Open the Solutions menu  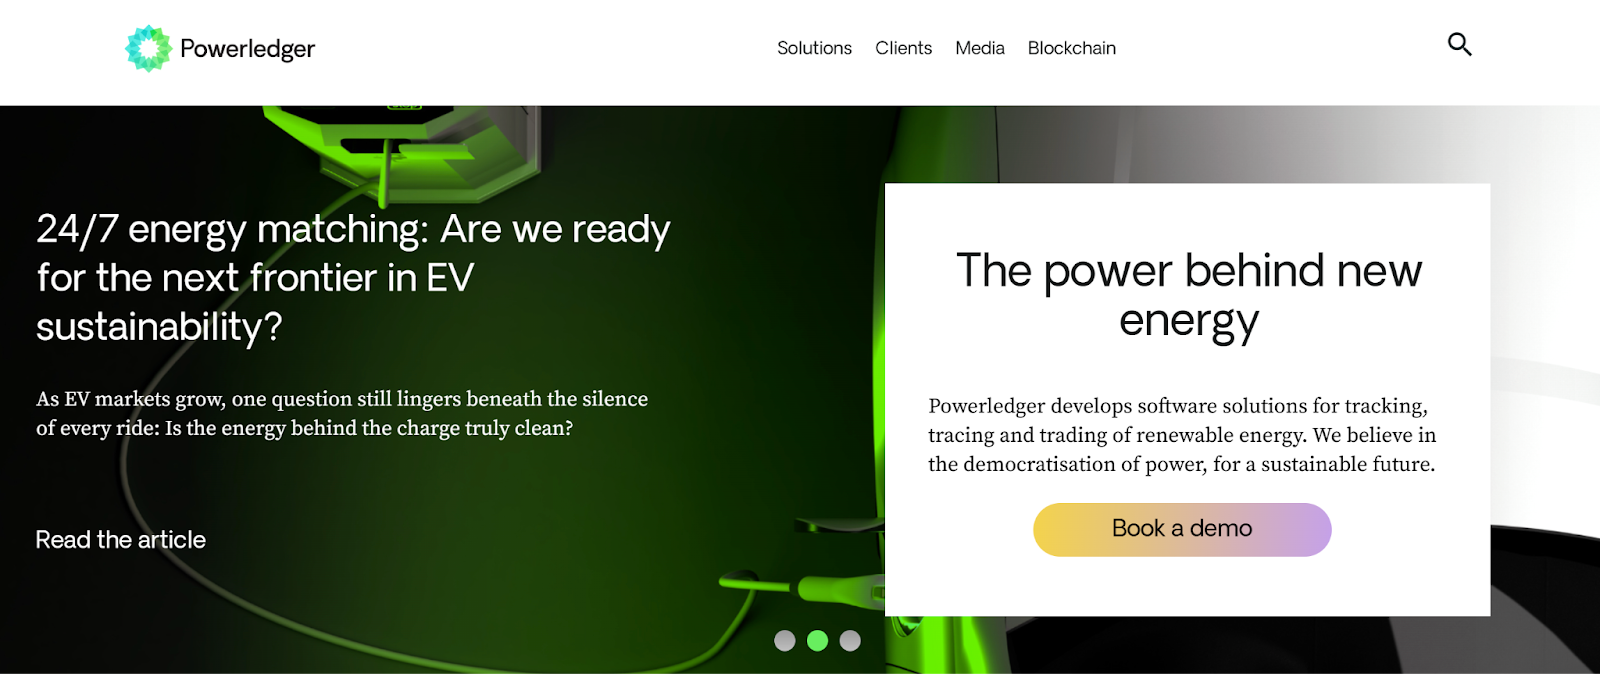coord(814,48)
